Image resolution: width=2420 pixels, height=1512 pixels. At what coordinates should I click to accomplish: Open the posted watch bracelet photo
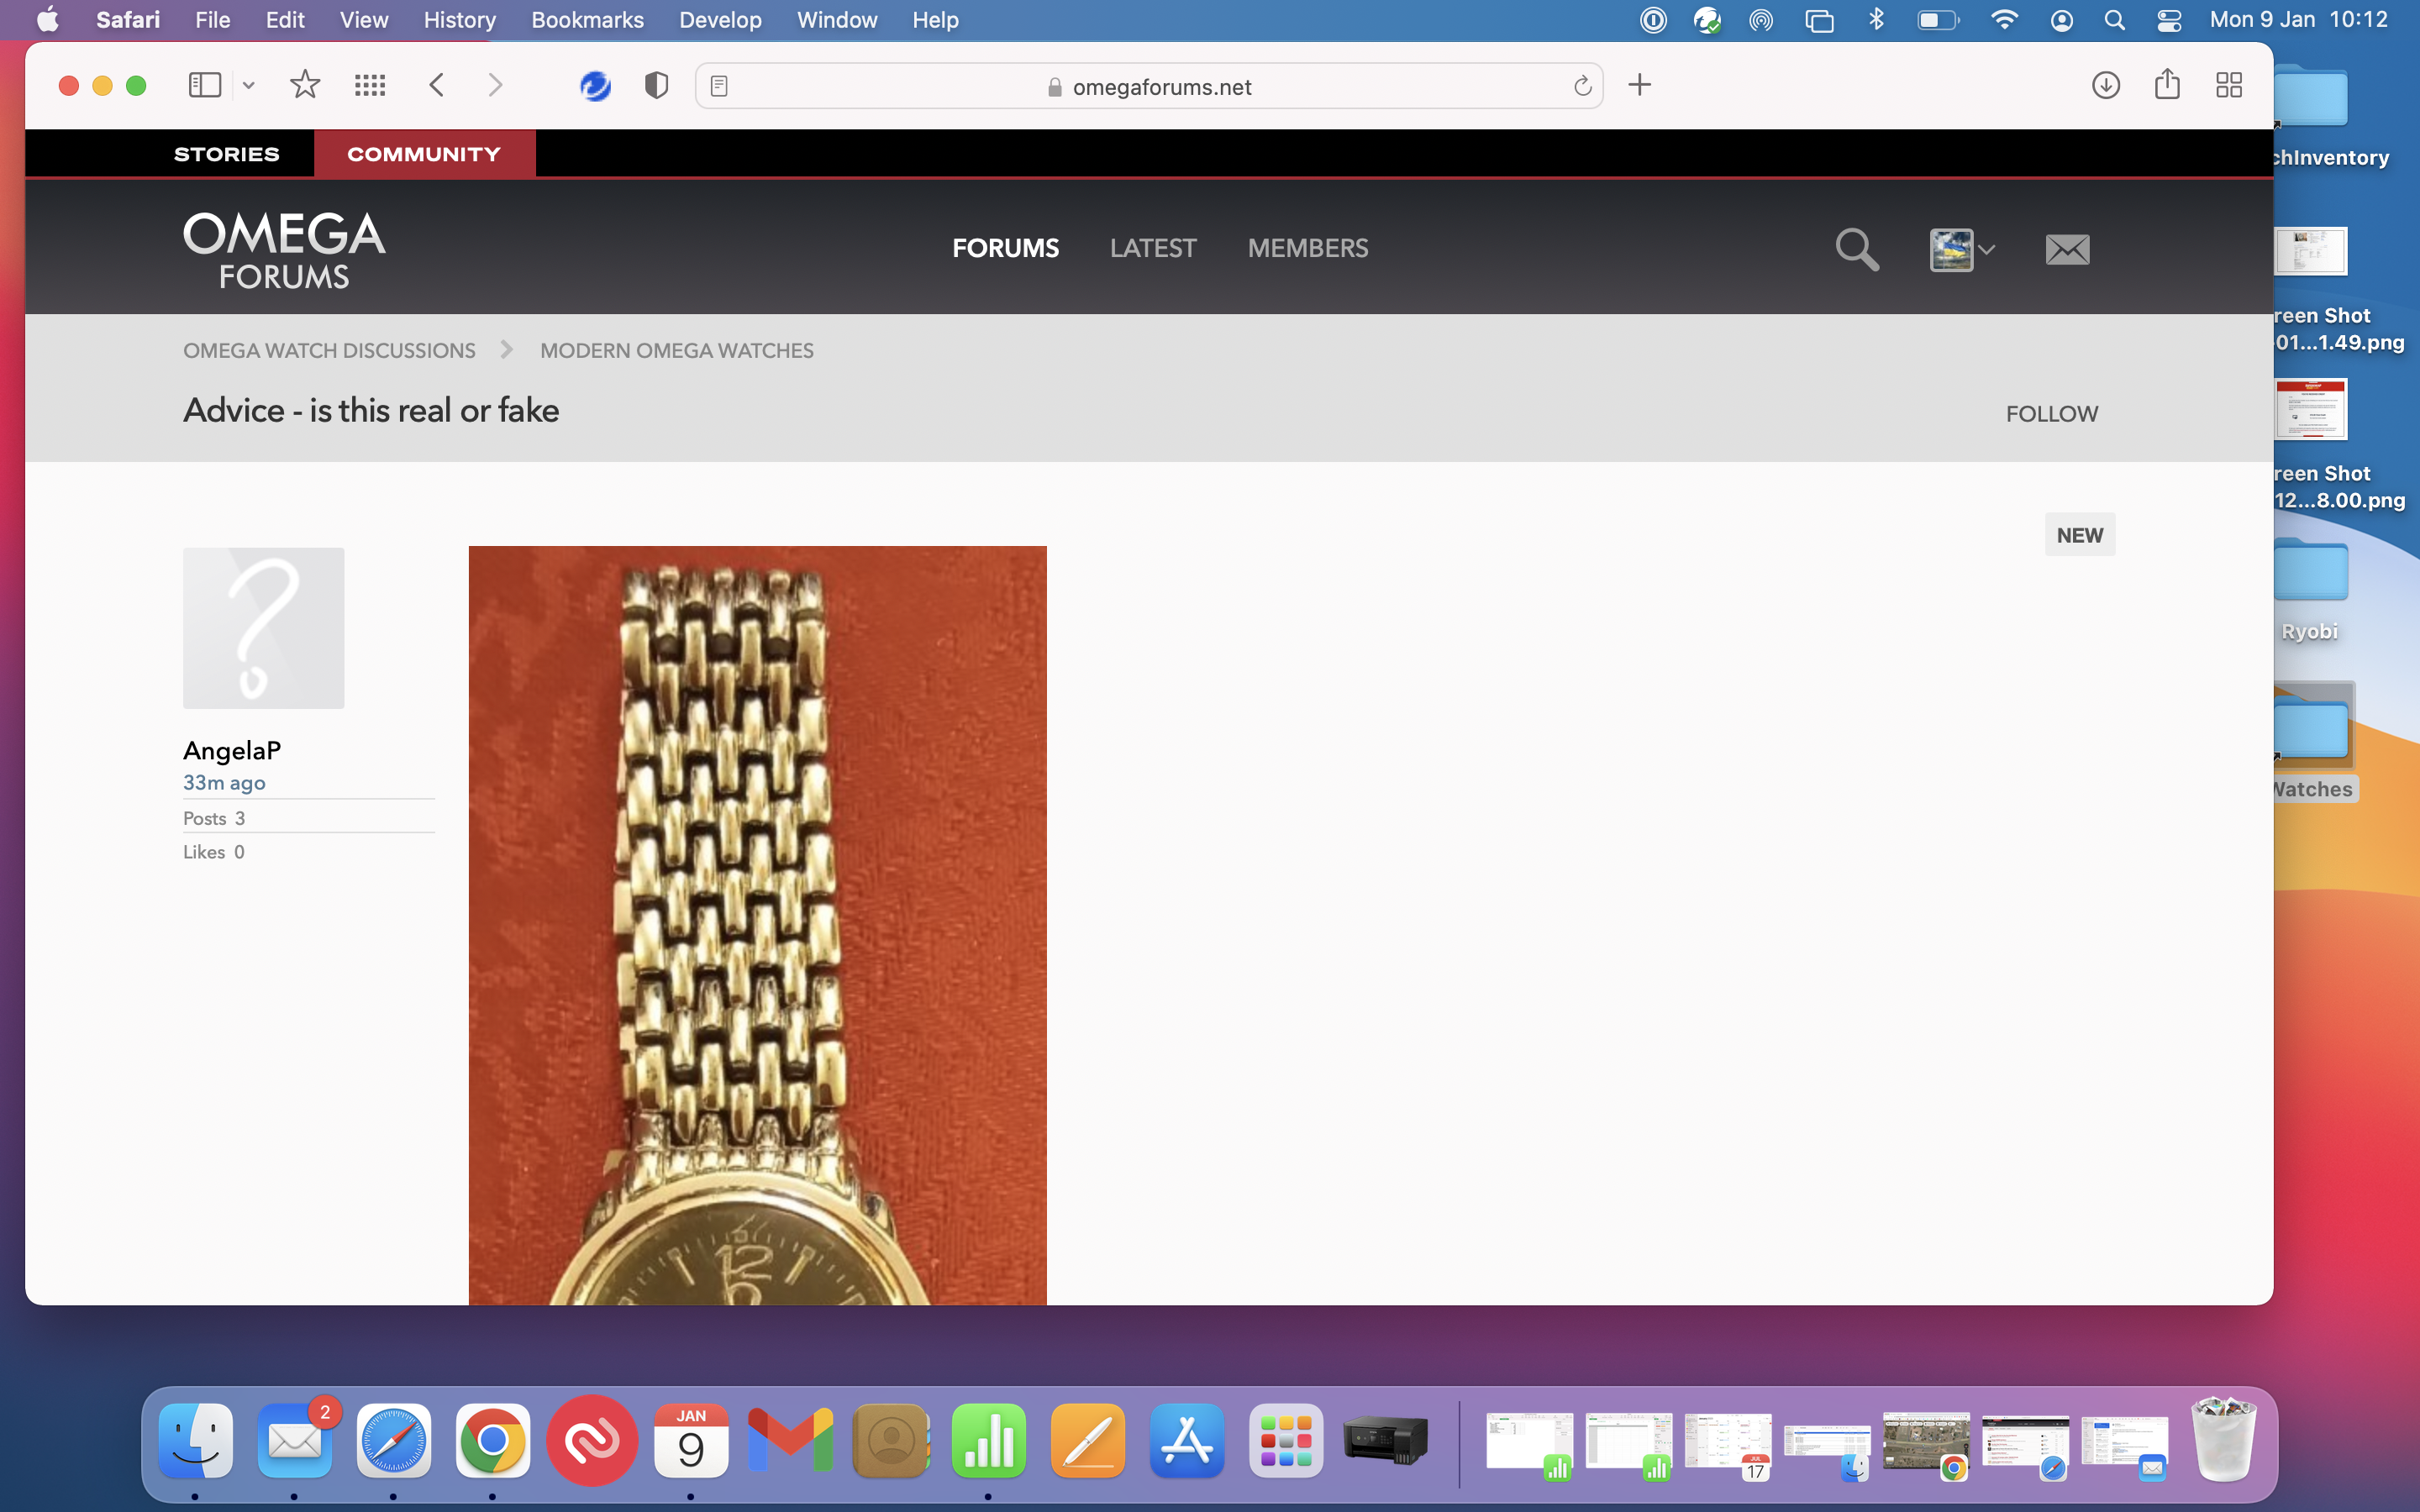coord(757,924)
